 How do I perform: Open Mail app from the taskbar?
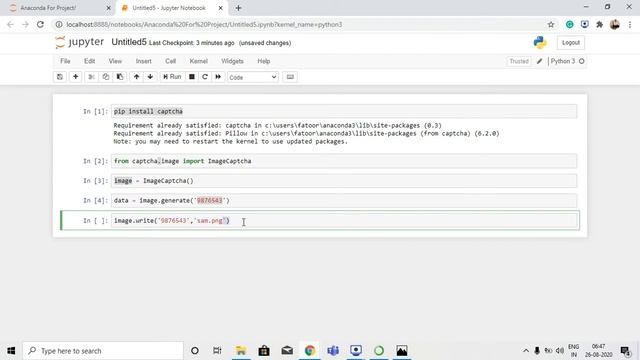pos(287,351)
